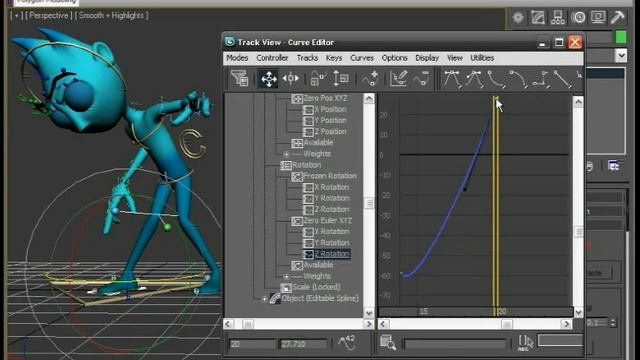Open the viewport [+] menu
The width and height of the screenshot is (640, 360).
click(x=16, y=16)
